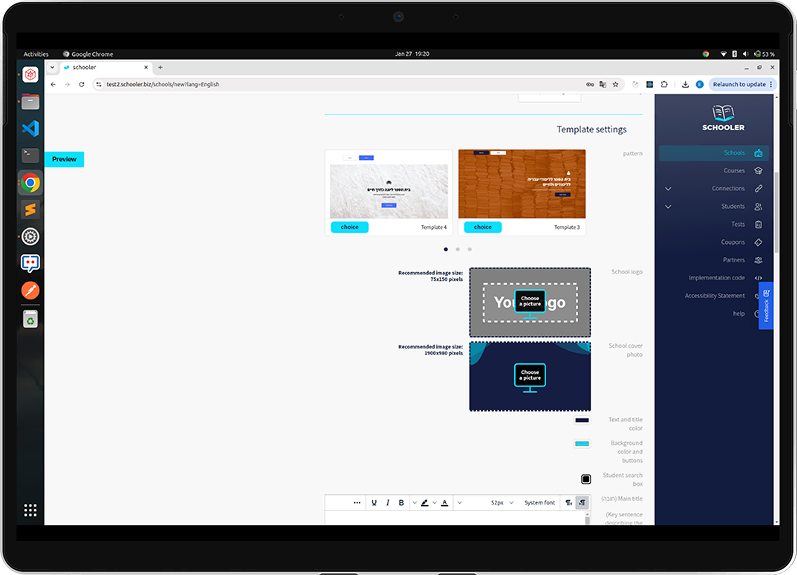Launch Visual Studio Code from the dock
The image size is (797, 575).
click(30, 128)
